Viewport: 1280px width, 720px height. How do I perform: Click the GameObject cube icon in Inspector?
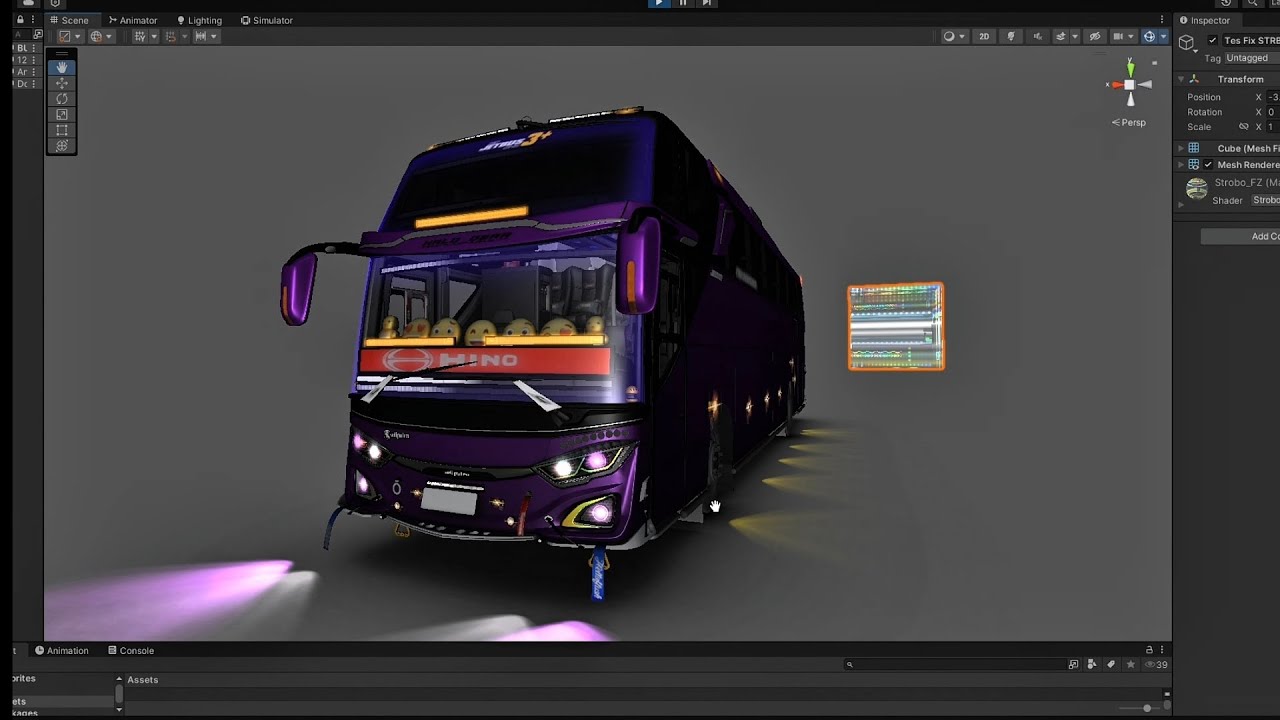[x=1187, y=43]
